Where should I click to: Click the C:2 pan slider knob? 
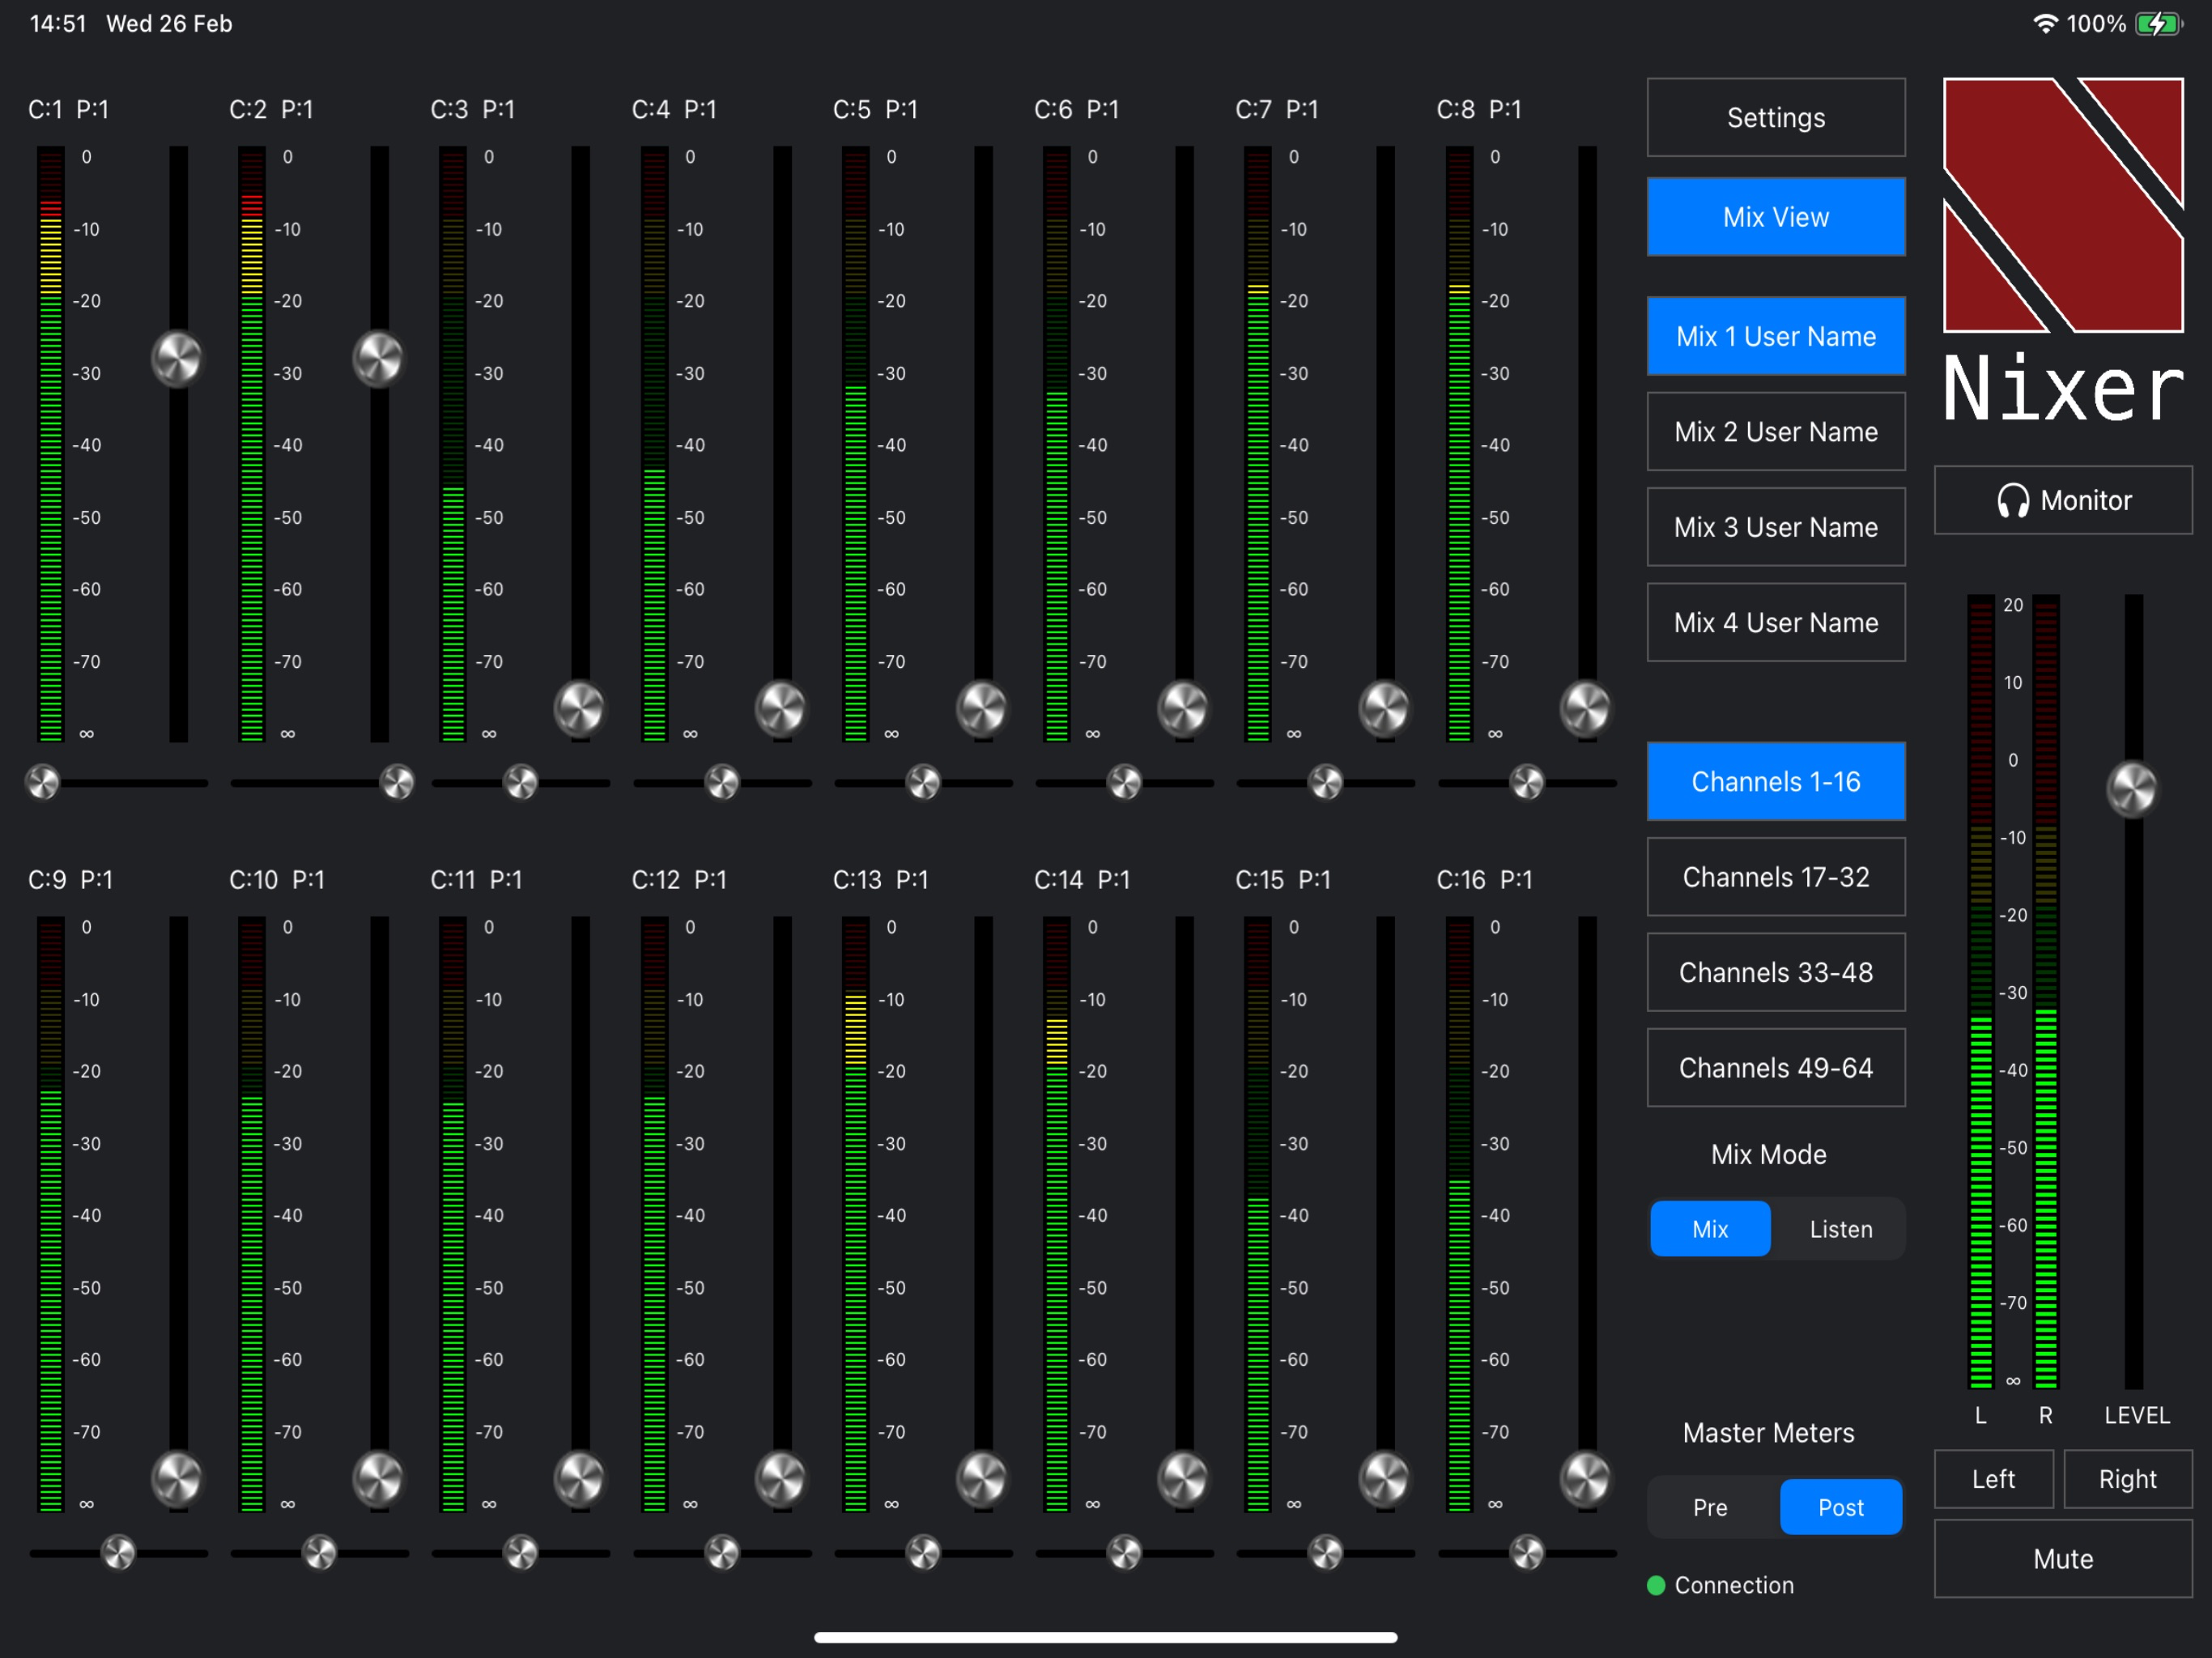coord(397,782)
